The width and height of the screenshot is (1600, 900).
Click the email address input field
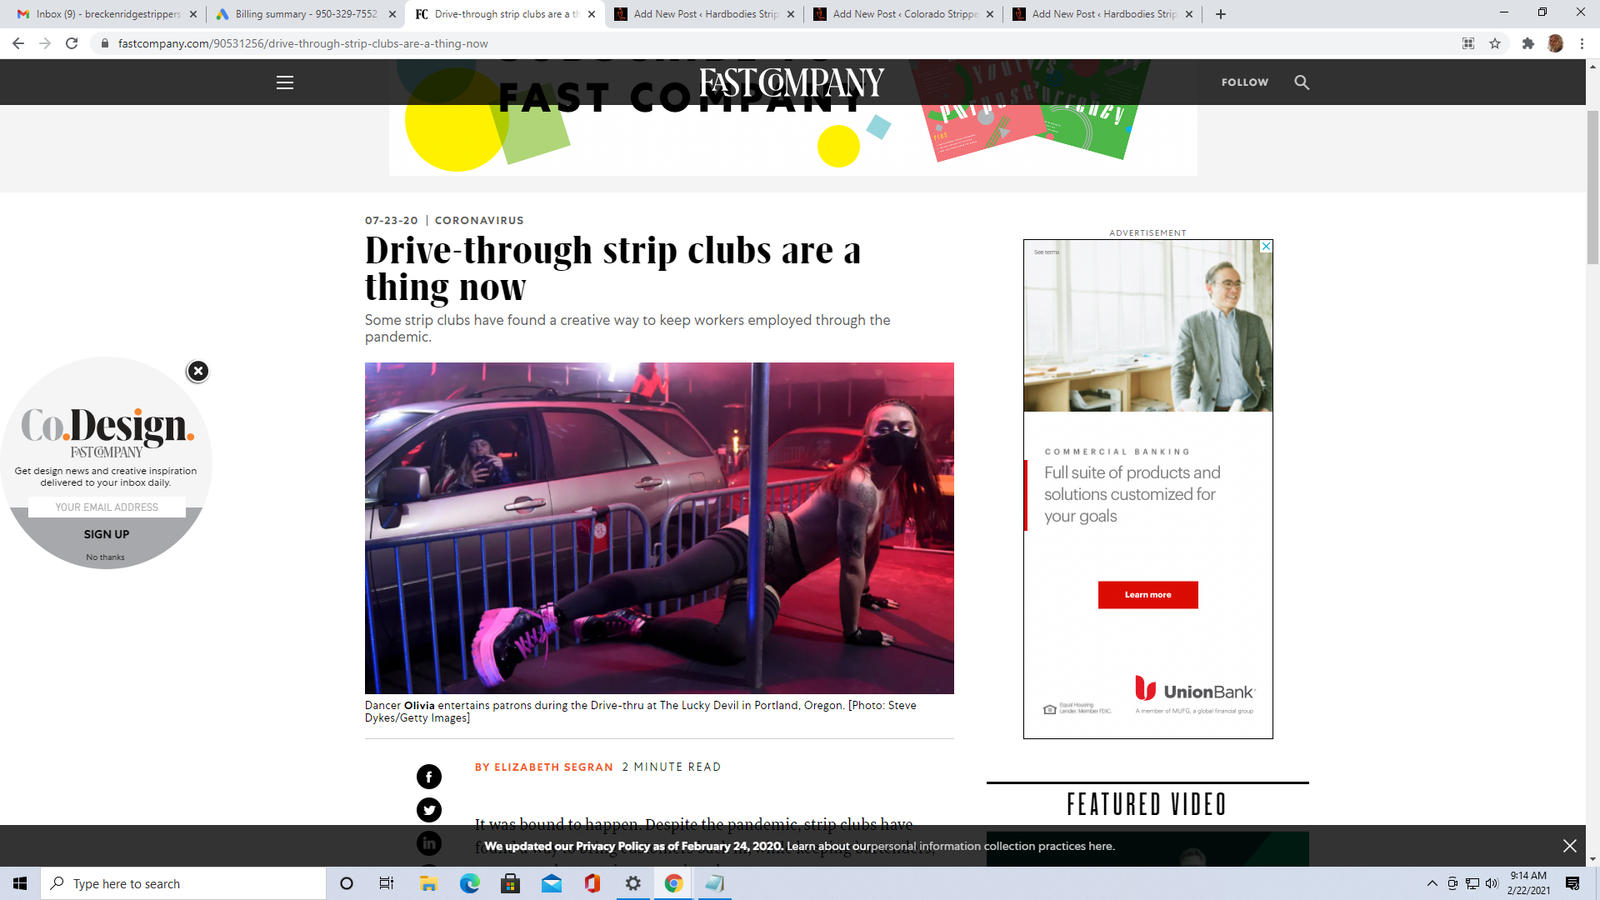point(107,507)
